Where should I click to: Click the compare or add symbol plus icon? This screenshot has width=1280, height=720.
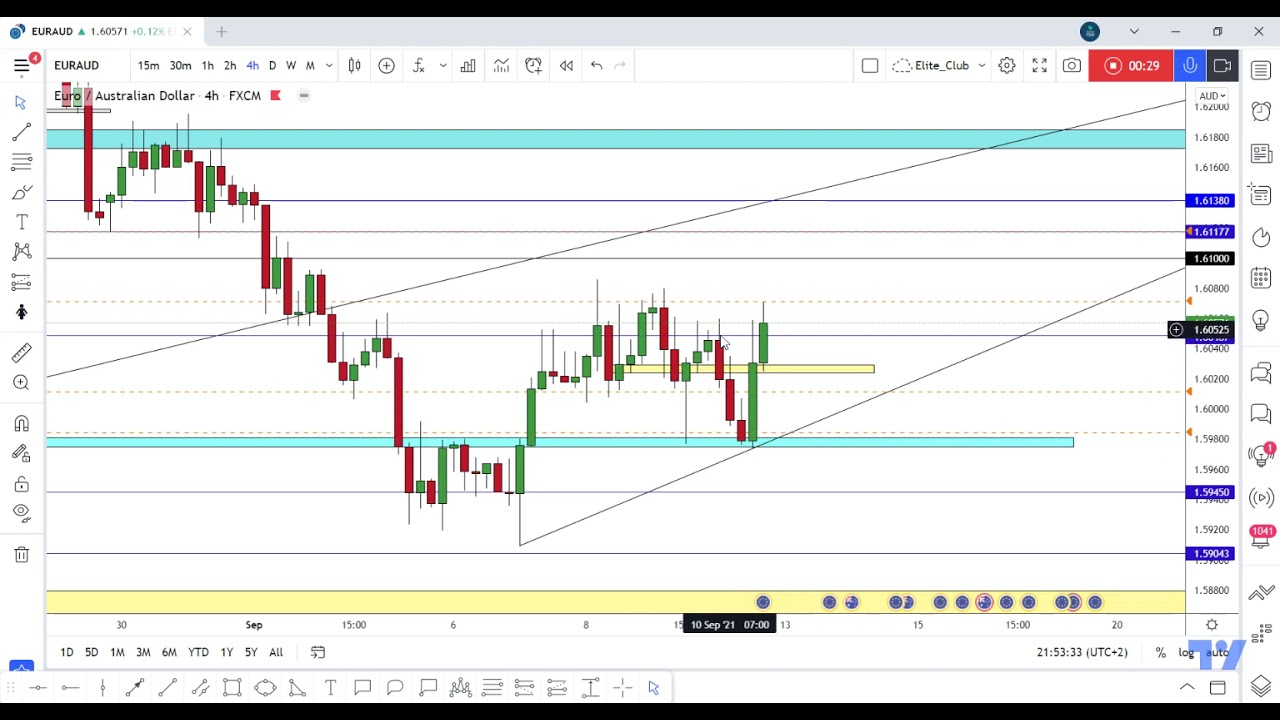coord(386,66)
